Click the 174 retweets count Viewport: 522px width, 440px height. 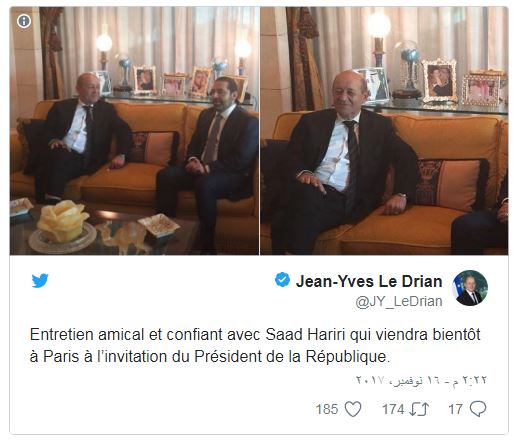[393, 409]
